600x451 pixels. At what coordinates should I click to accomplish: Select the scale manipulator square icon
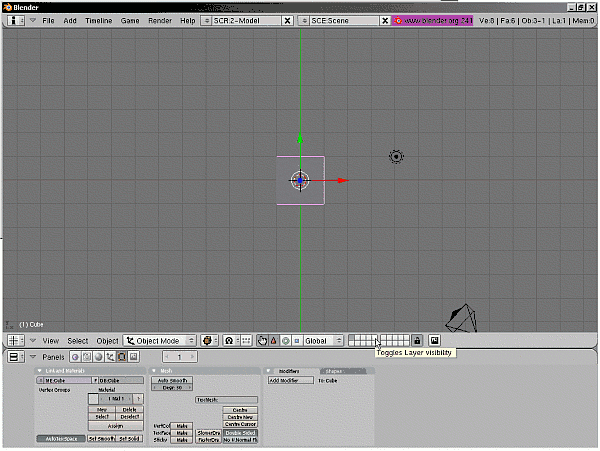296,341
